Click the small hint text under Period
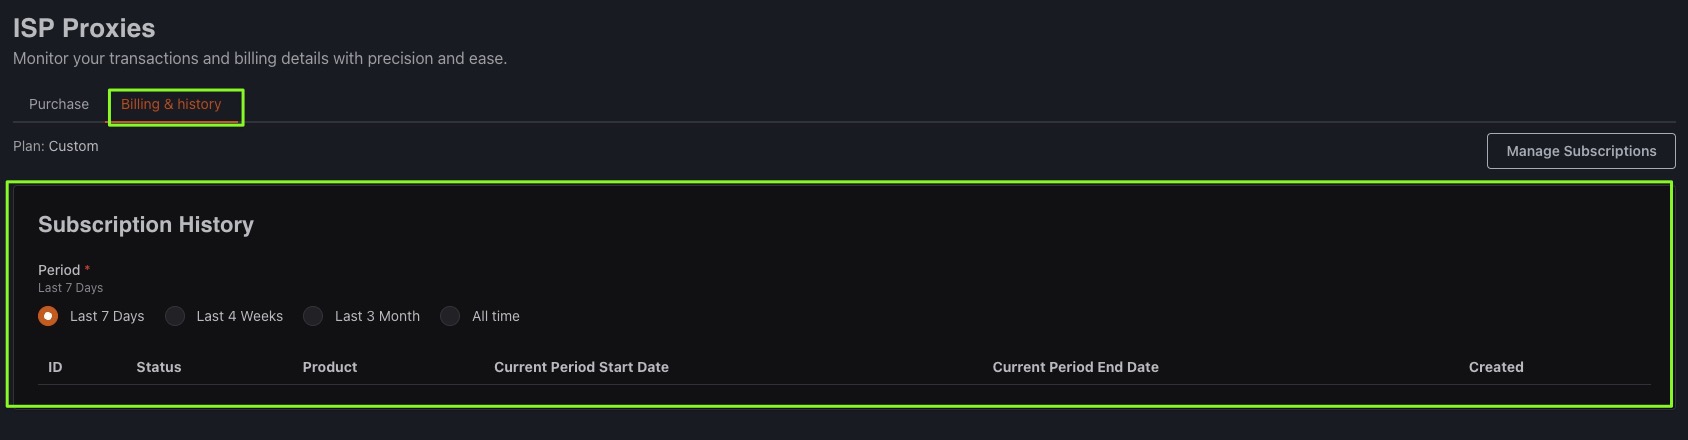 coord(70,288)
